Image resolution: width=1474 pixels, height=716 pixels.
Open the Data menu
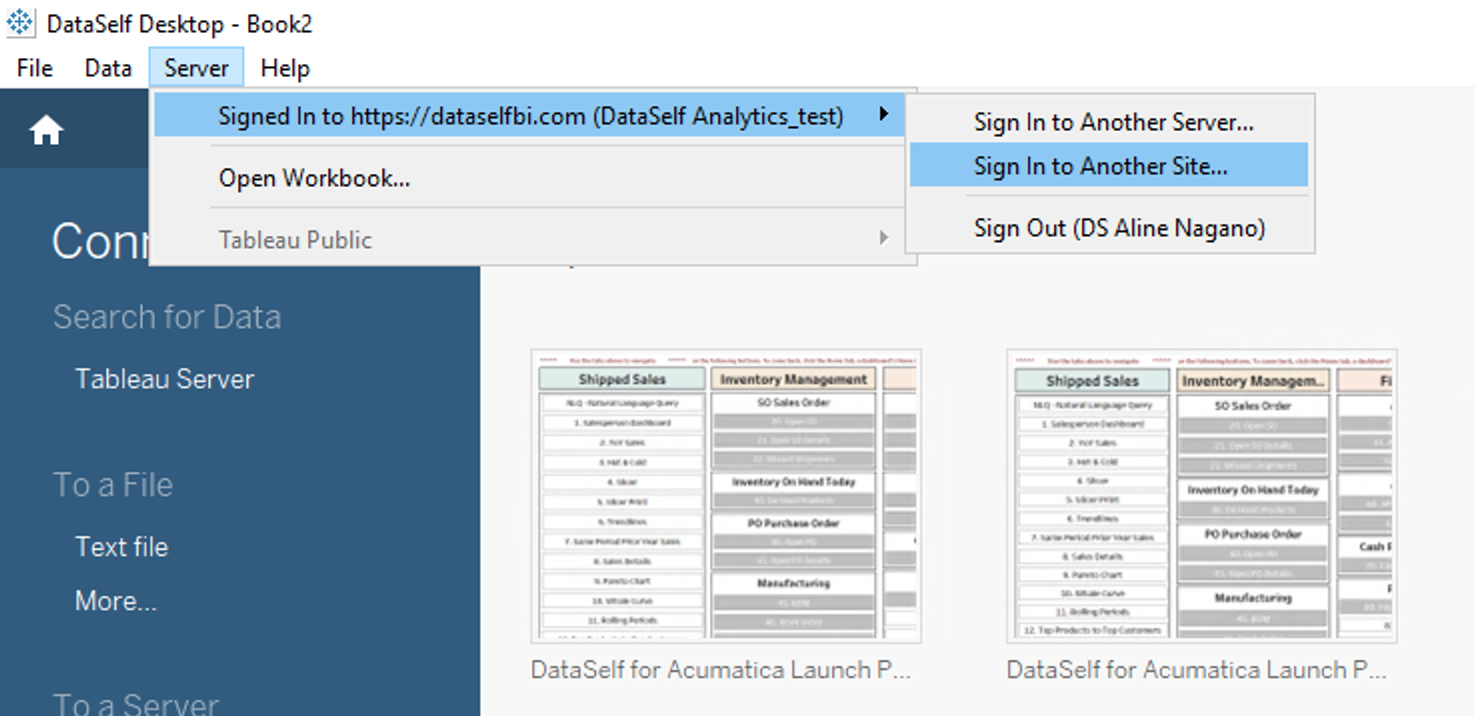click(108, 68)
